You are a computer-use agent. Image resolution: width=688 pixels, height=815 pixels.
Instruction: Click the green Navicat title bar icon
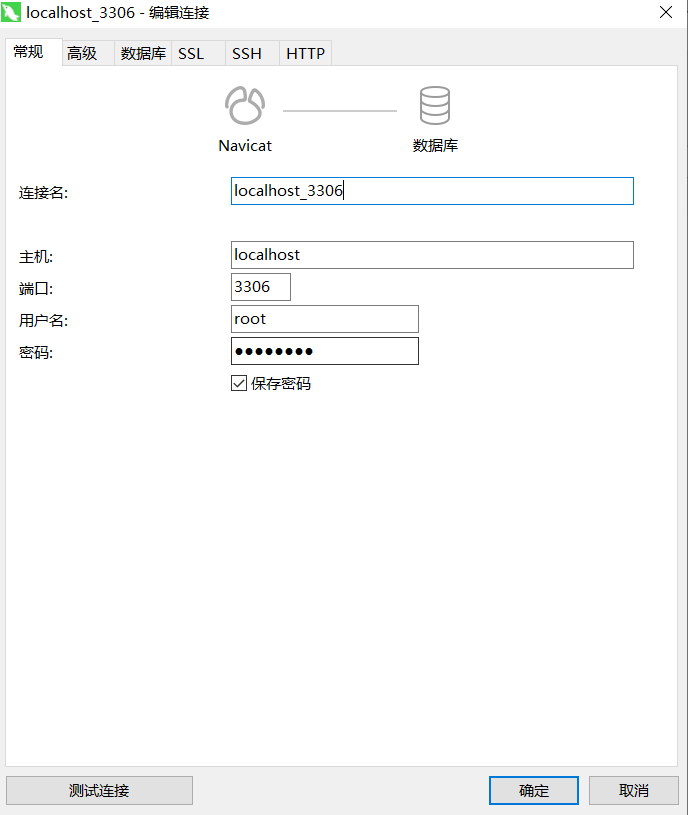[x=14, y=13]
